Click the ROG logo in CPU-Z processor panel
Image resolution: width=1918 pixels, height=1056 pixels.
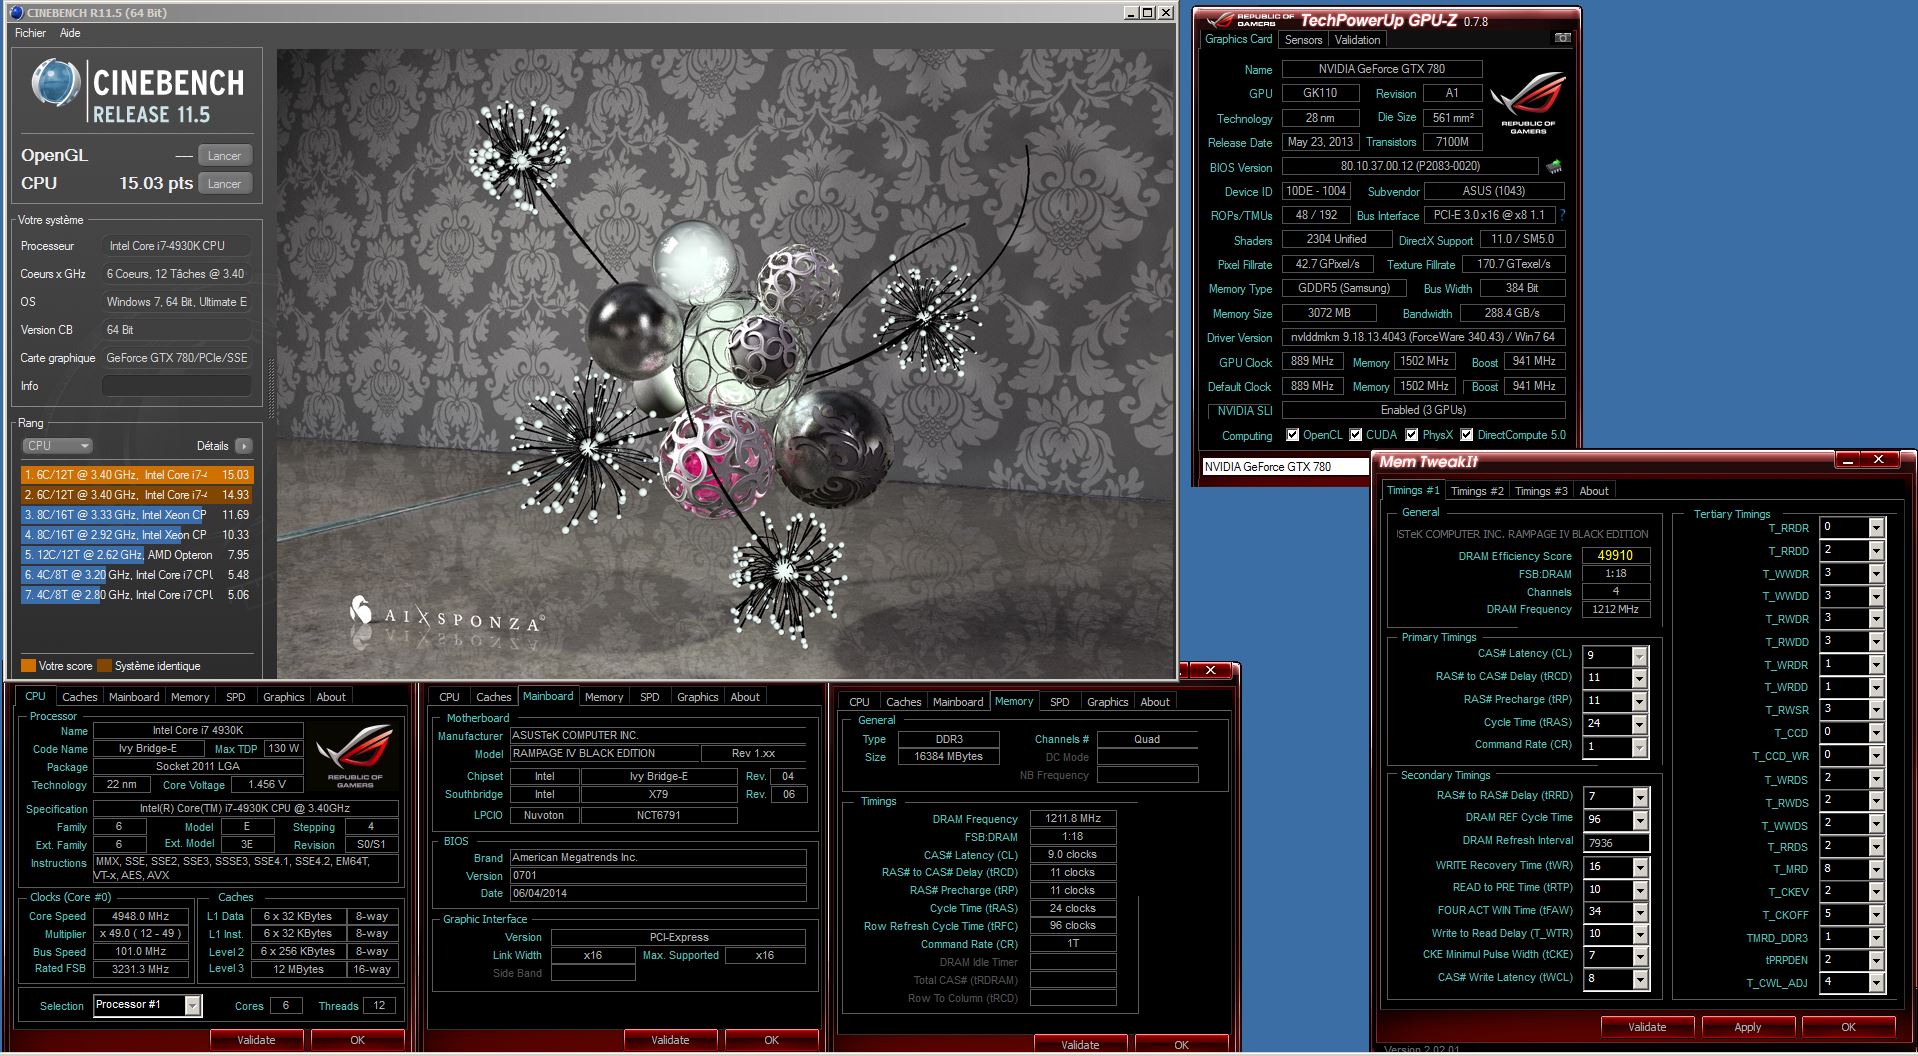[355, 756]
